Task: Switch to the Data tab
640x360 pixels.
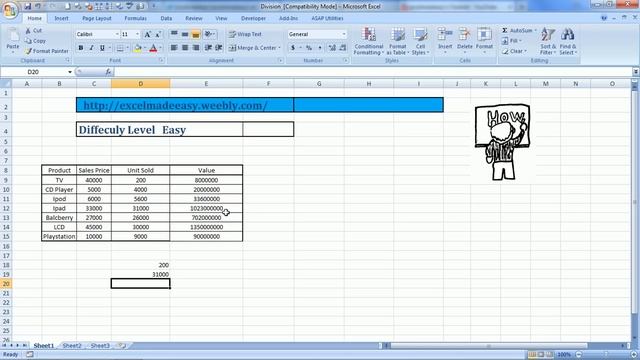Action: point(166,18)
